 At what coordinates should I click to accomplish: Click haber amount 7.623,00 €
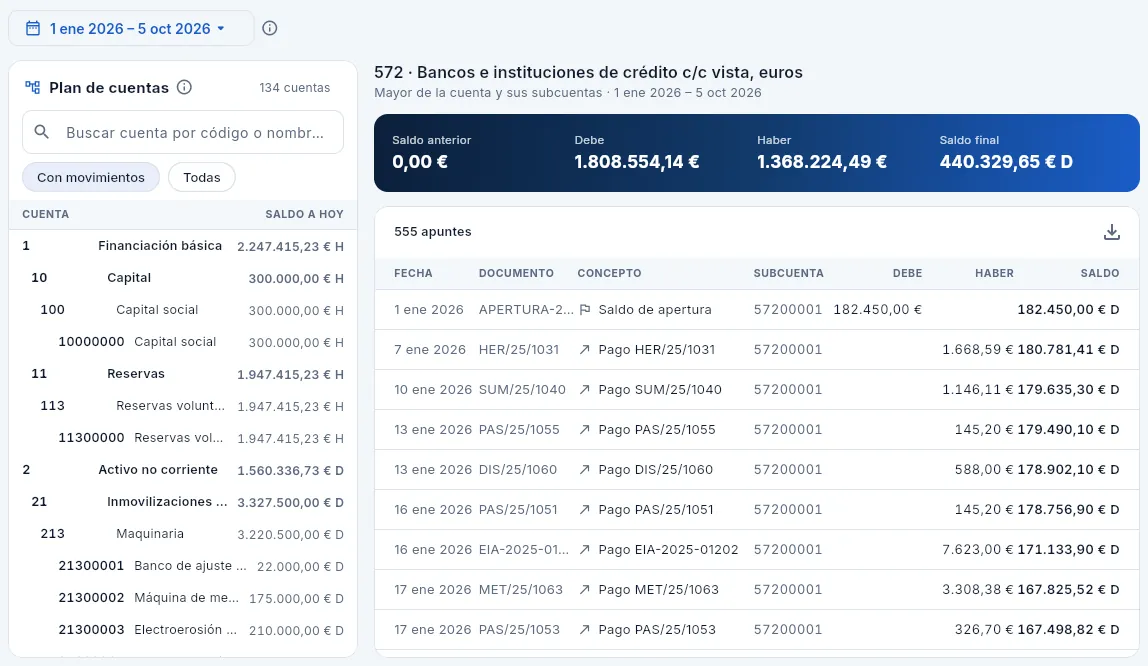977,550
